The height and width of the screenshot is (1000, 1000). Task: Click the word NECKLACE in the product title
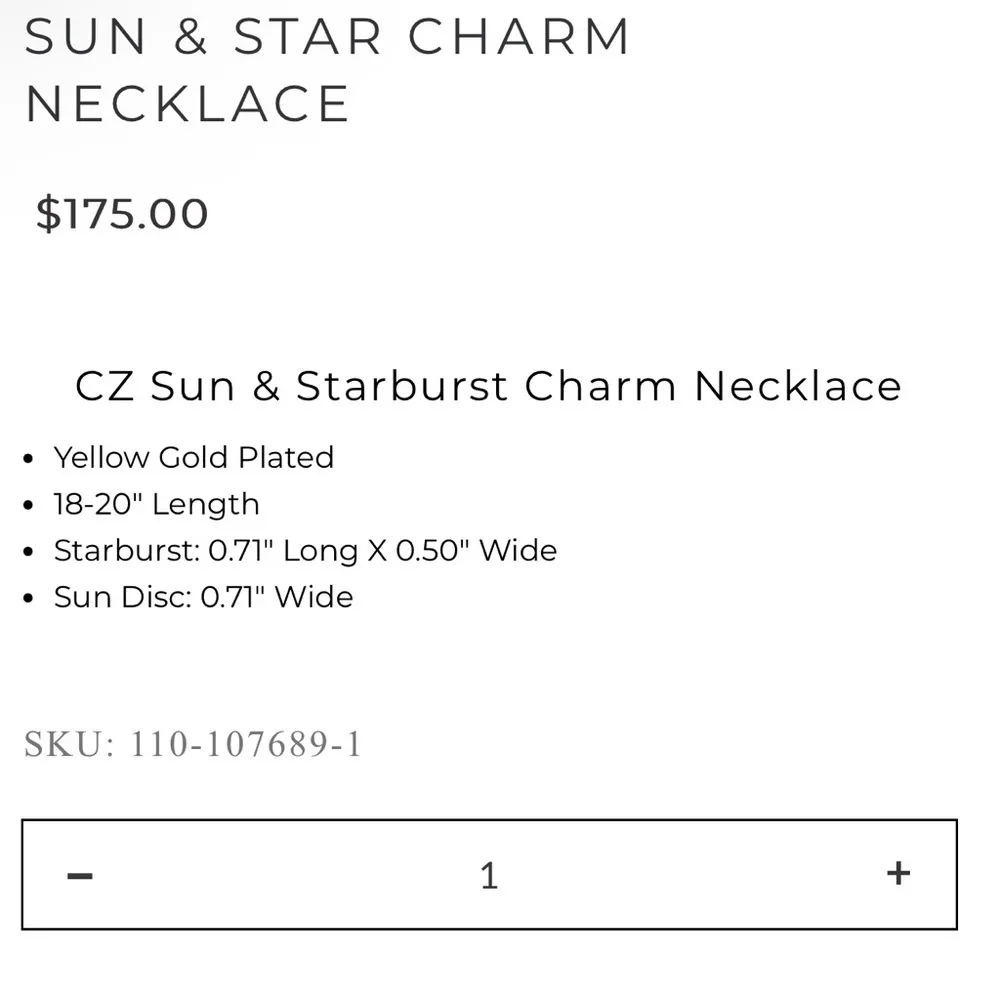pos(188,102)
